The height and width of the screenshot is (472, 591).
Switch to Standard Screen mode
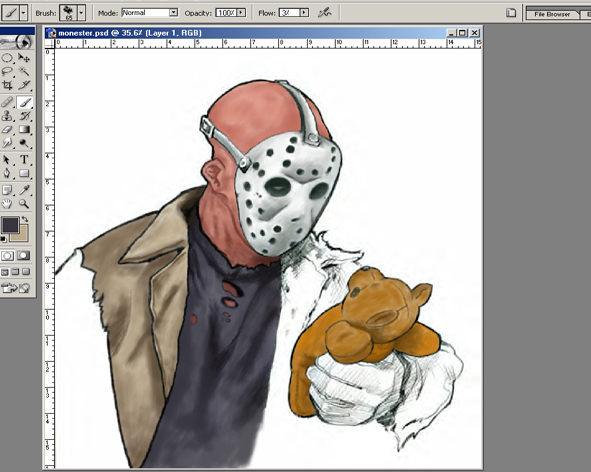5,272
